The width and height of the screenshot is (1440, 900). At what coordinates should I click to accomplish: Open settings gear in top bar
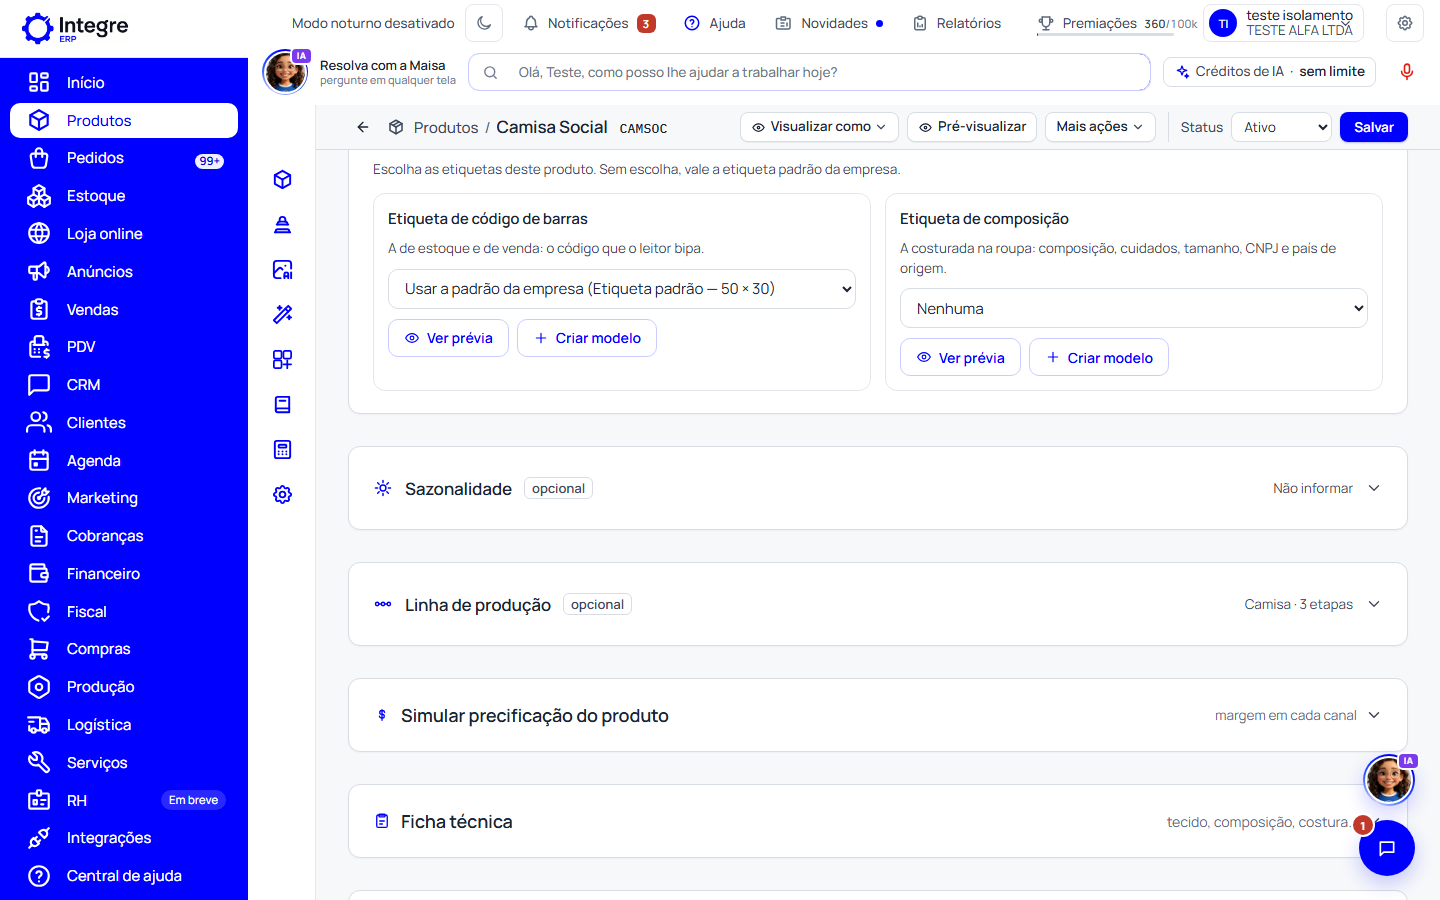(1405, 23)
